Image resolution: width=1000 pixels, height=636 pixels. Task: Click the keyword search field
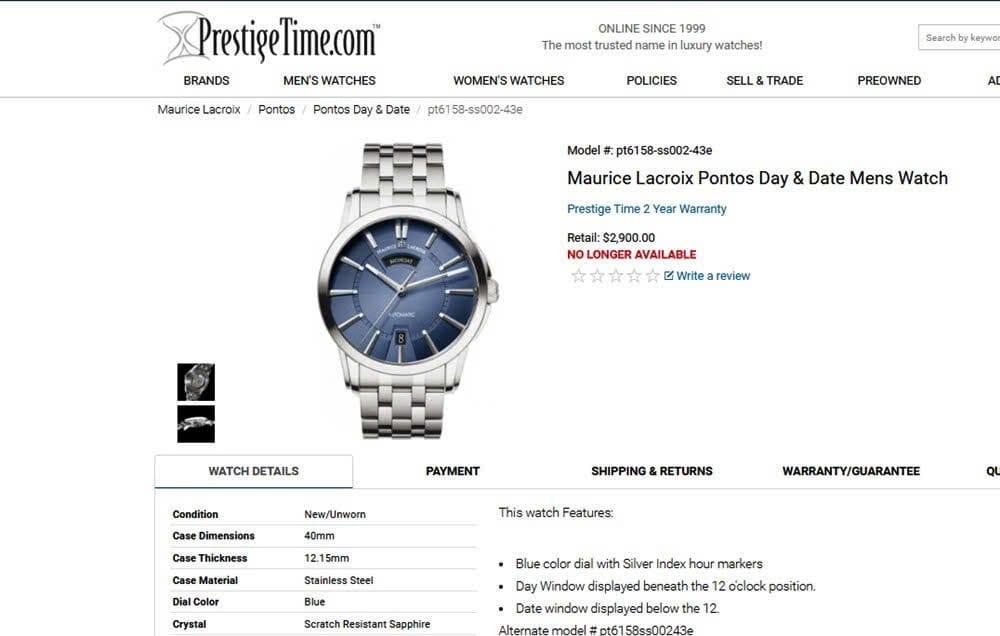pyautogui.click(x=959, y=38)
